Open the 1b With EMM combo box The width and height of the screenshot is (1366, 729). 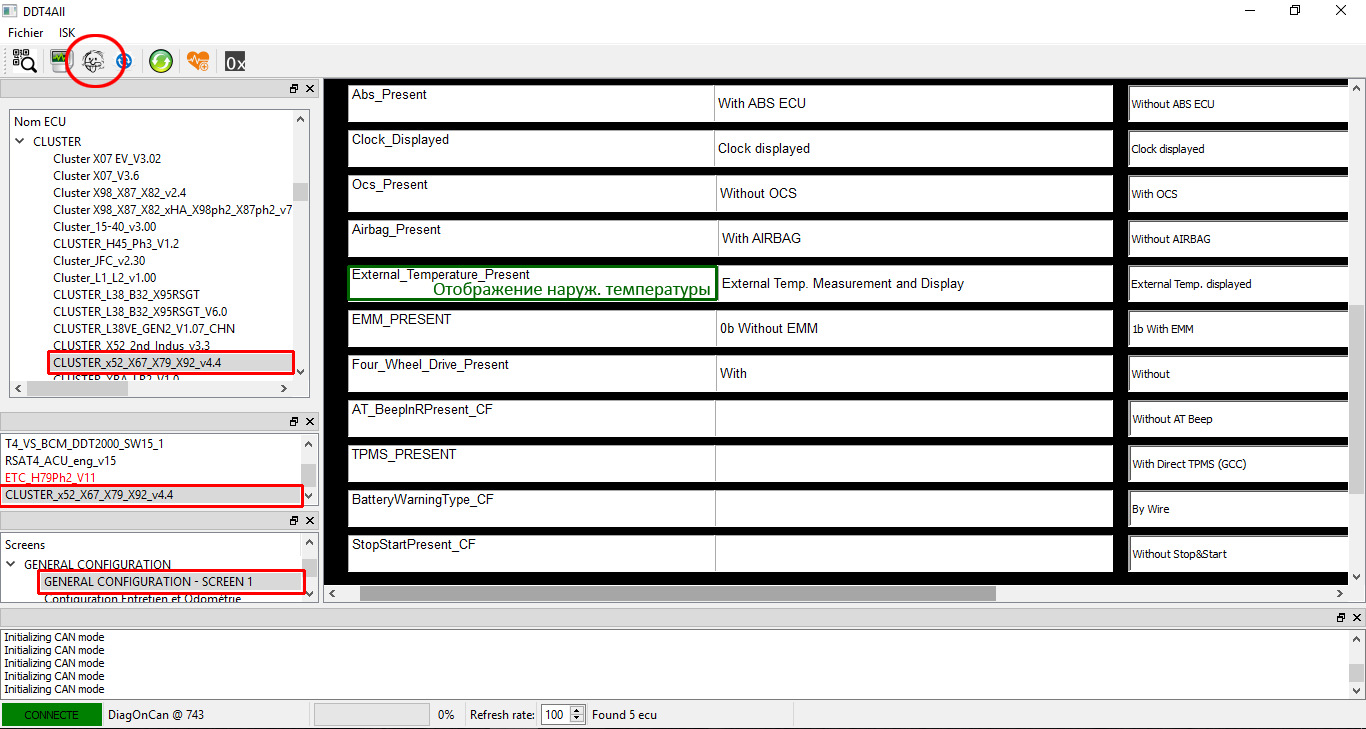pyautogui.click(x=1238, y=329)
